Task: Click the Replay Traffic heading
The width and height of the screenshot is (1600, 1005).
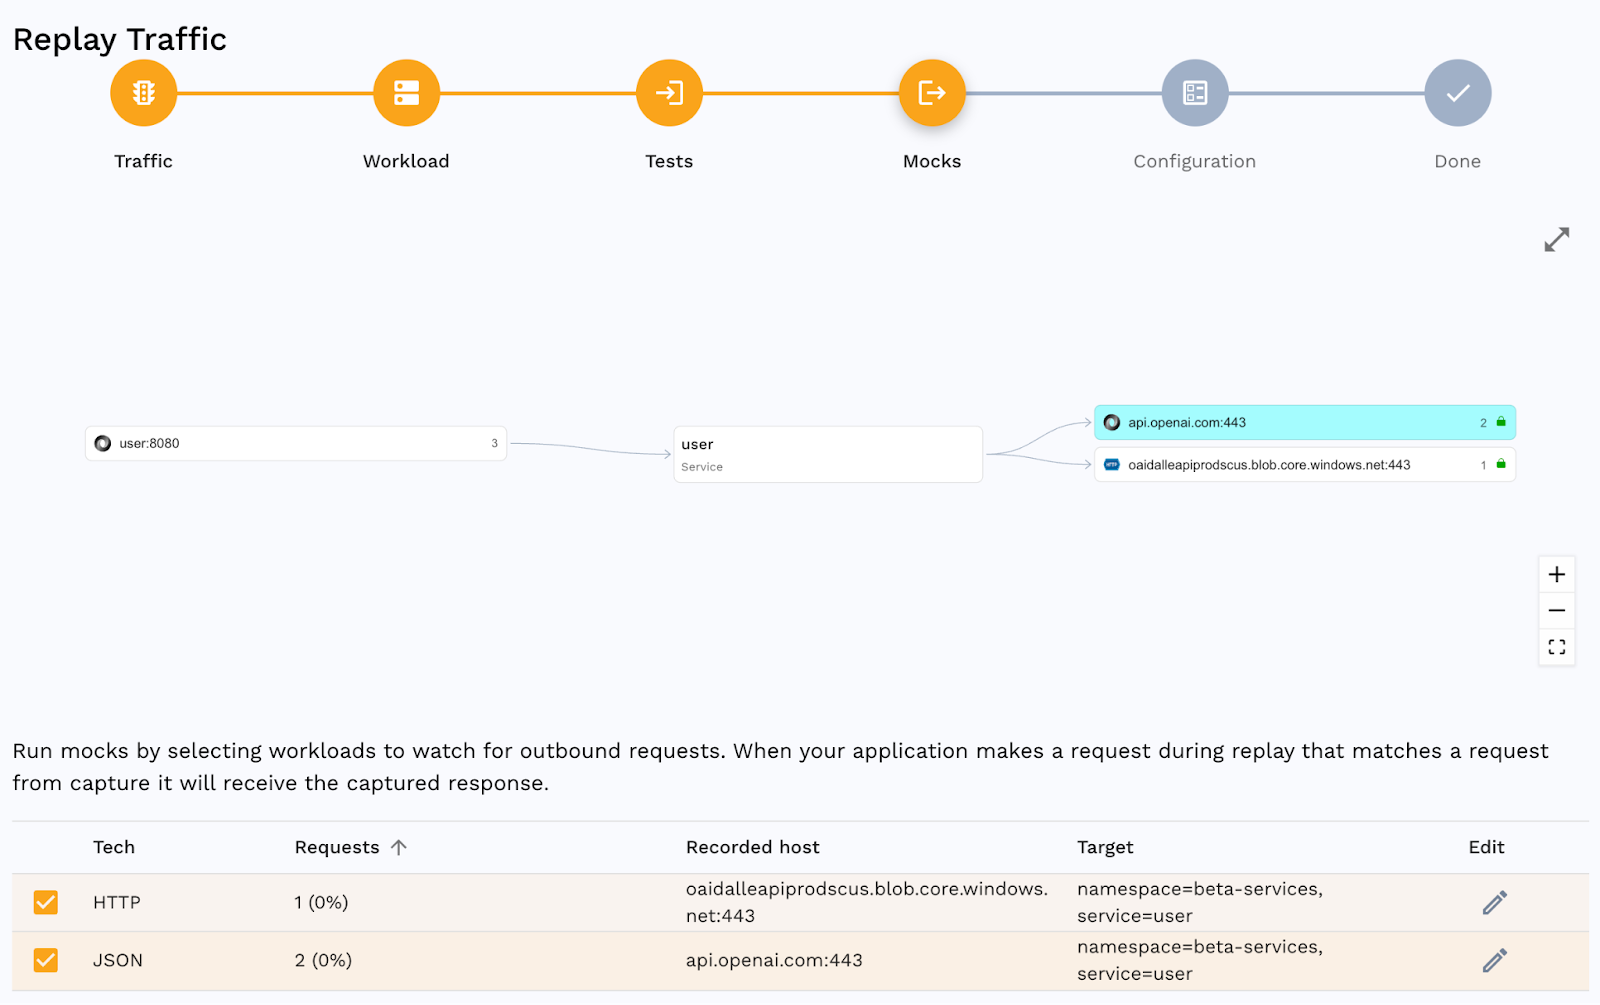Action: coord(120,39)
